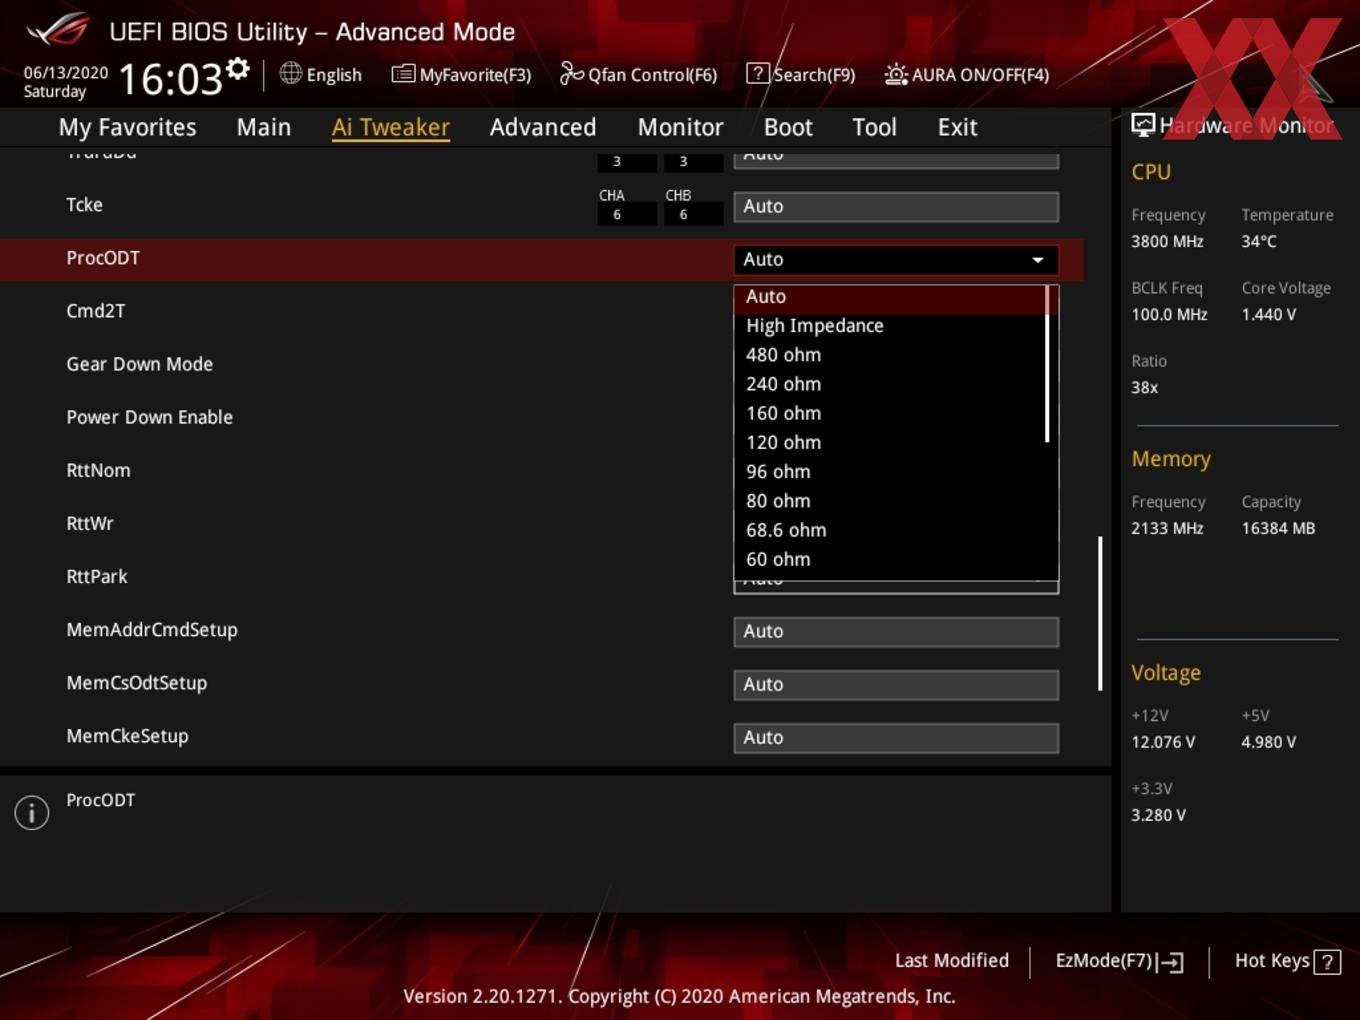The height and width of the screenshot is (1020, 1360).
Task: Click the 3800 MHz CPU frequency value
Action: (x=1167, y=241)
